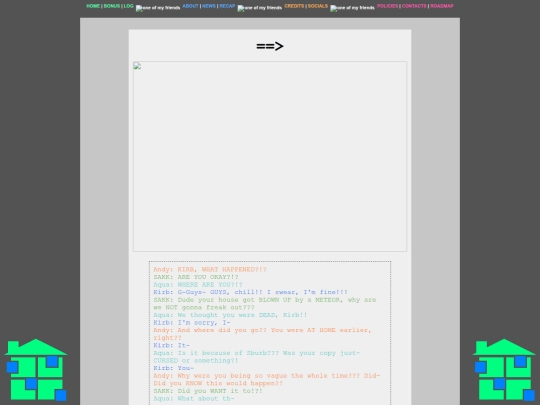
Task: Click 'Aqua: We thought you were DEAD, Kirb!!'
Action: (x=230, y=315)
